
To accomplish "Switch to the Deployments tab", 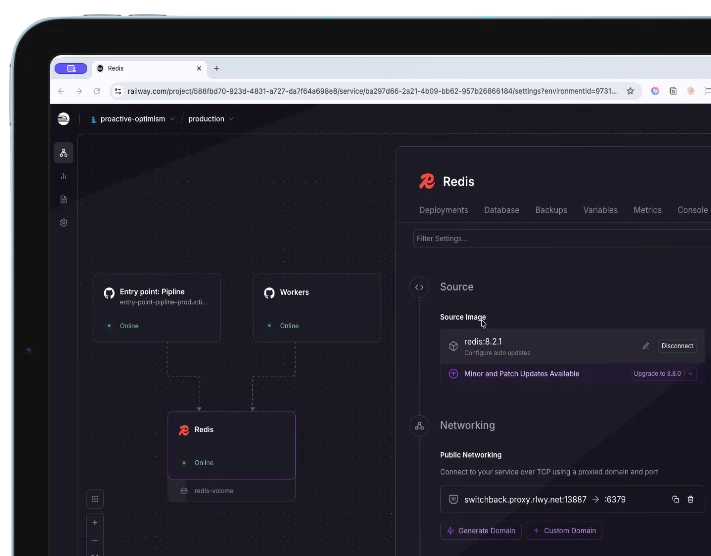I will tap(443, 210).
